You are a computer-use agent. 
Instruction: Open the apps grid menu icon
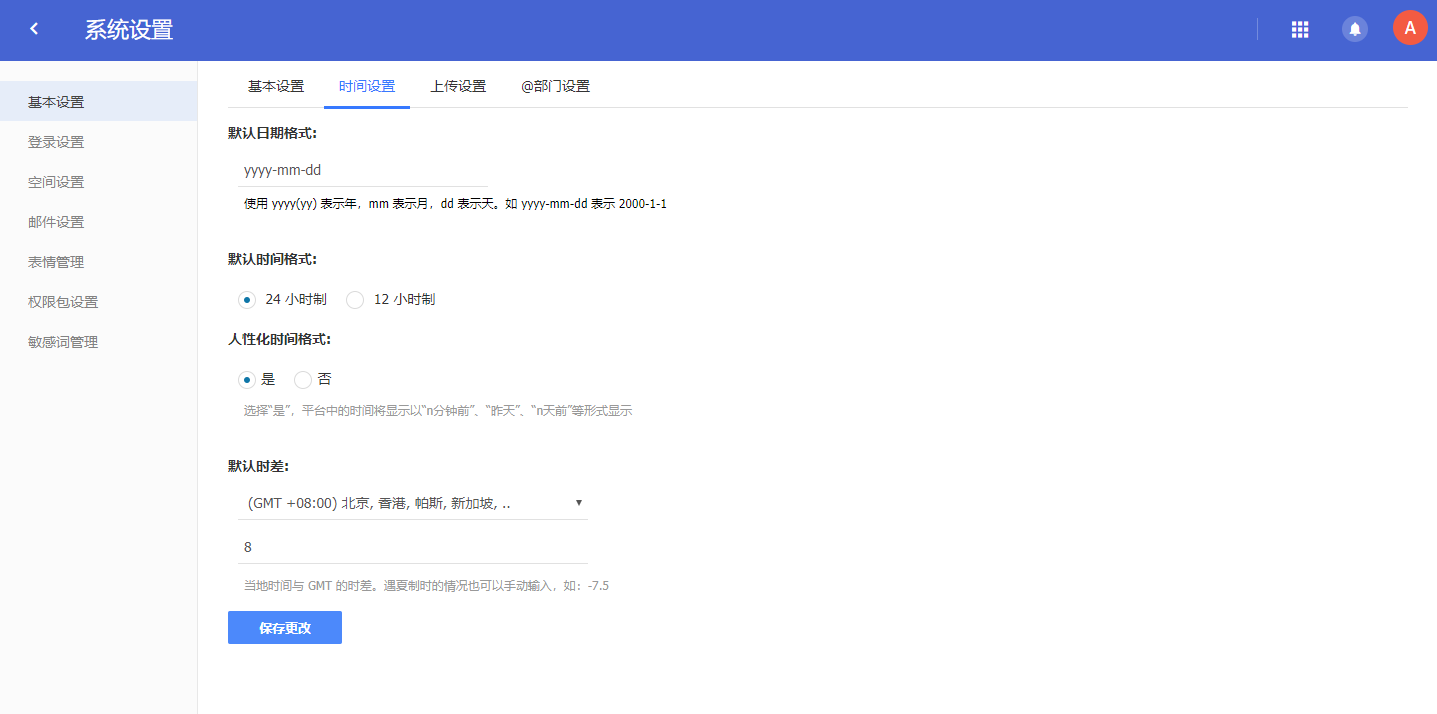coord(1300,29)
